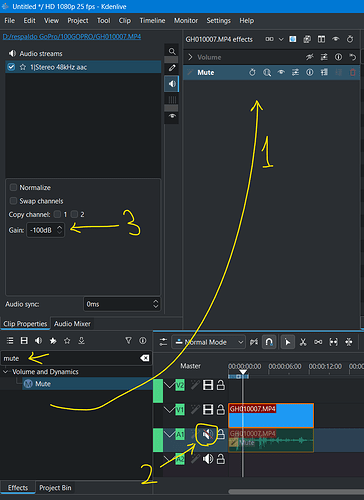Open the File menu

[9, 21]
